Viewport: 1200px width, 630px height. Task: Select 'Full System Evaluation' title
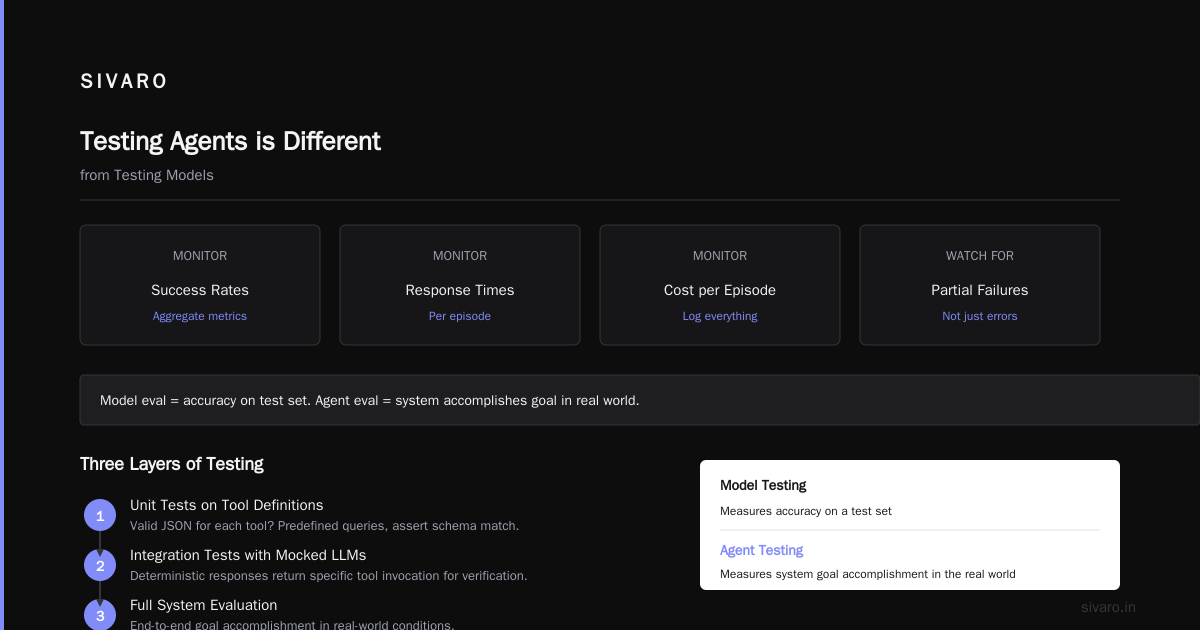(x=204, y=605)
